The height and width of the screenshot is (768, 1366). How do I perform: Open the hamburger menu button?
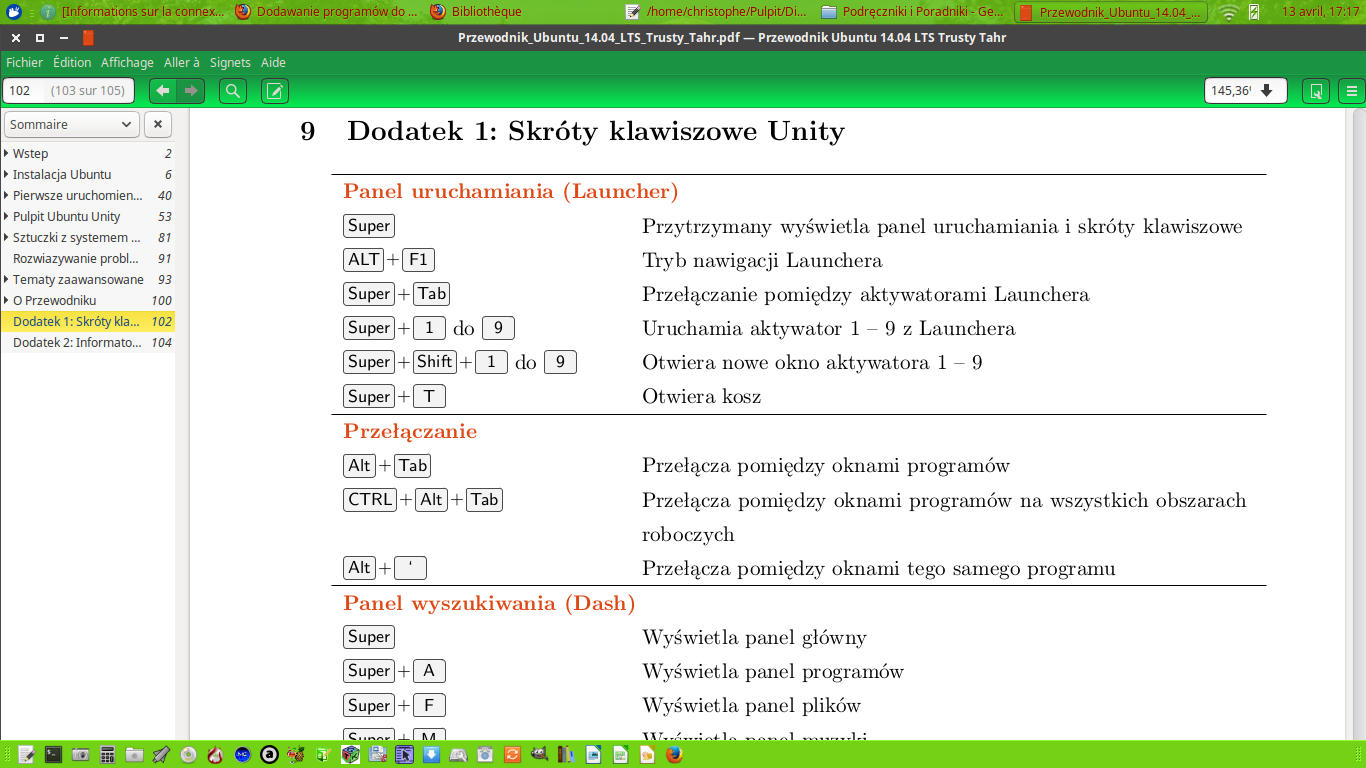click(x=1352, y=91)
